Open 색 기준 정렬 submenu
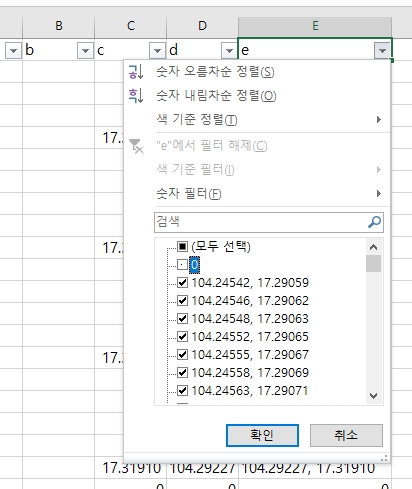Viewport: 412px width, 489px height. point(257,120)
